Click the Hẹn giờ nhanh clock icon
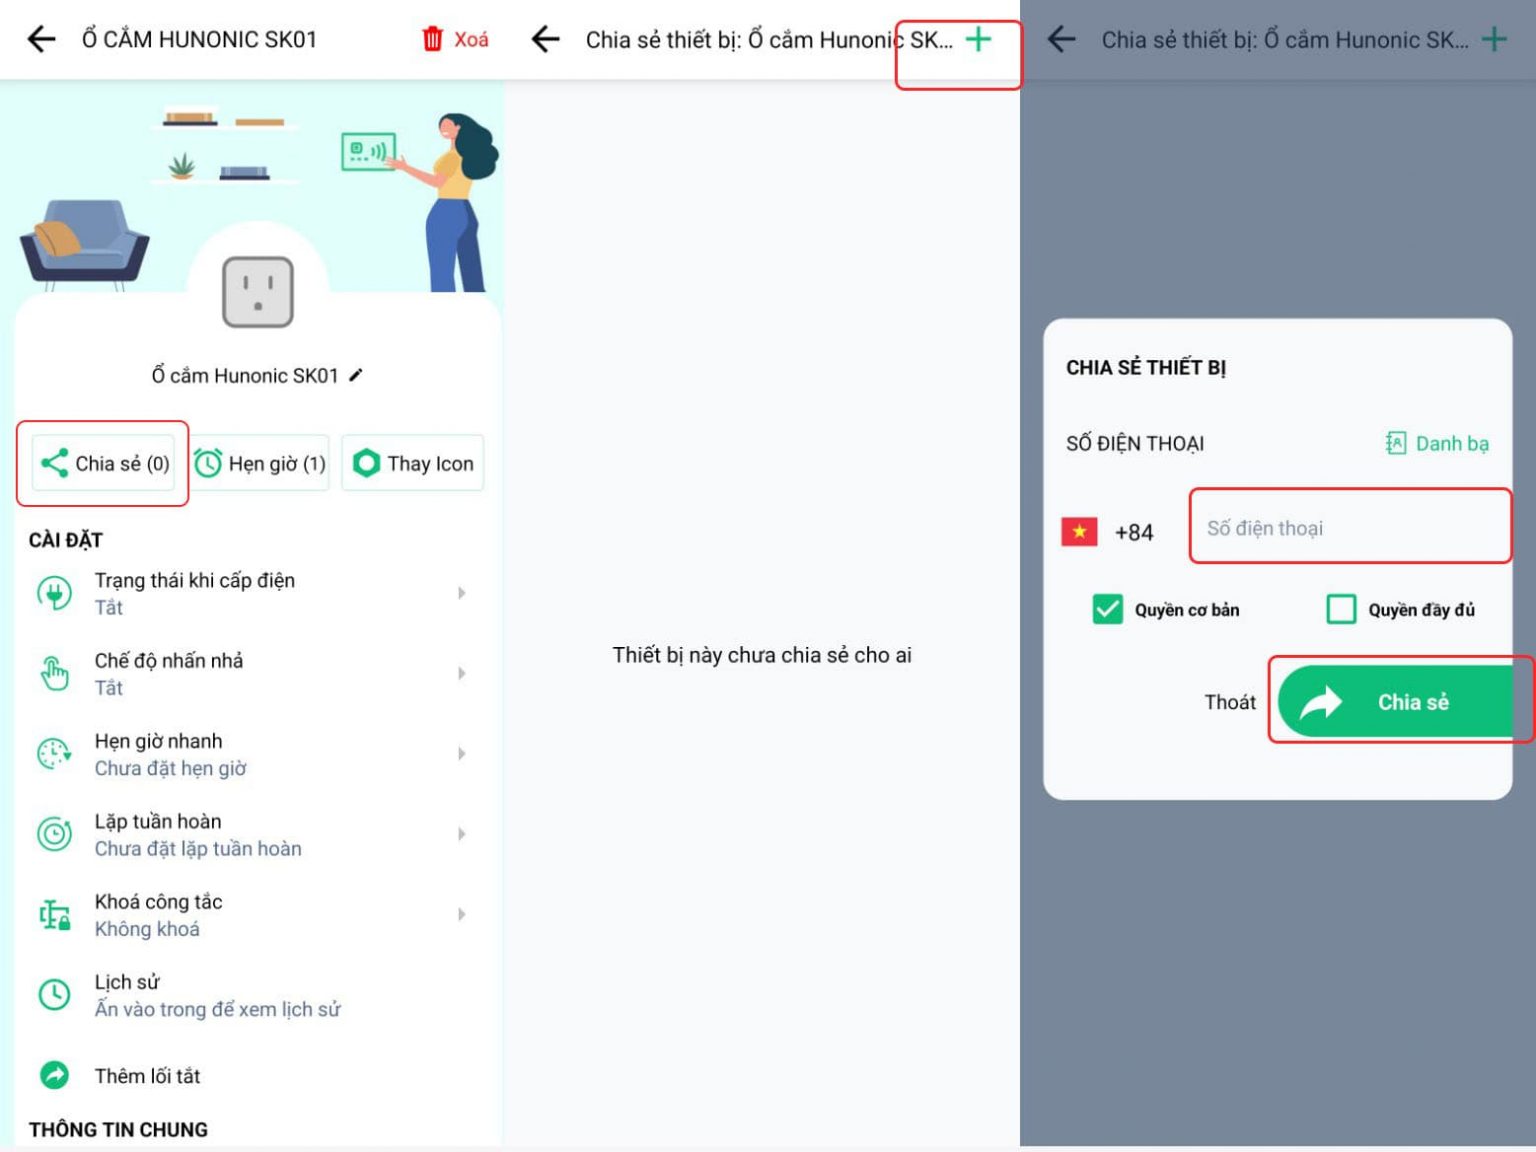This screenshot has width=1536, height=1152. click(54, 754)
